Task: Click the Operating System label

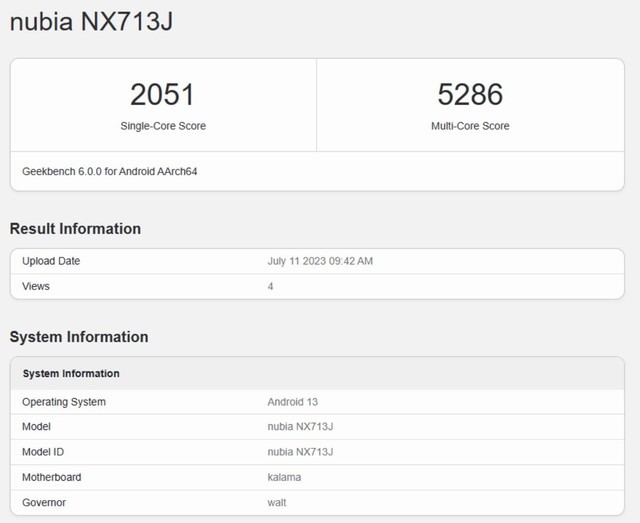Action: point(64,402)
